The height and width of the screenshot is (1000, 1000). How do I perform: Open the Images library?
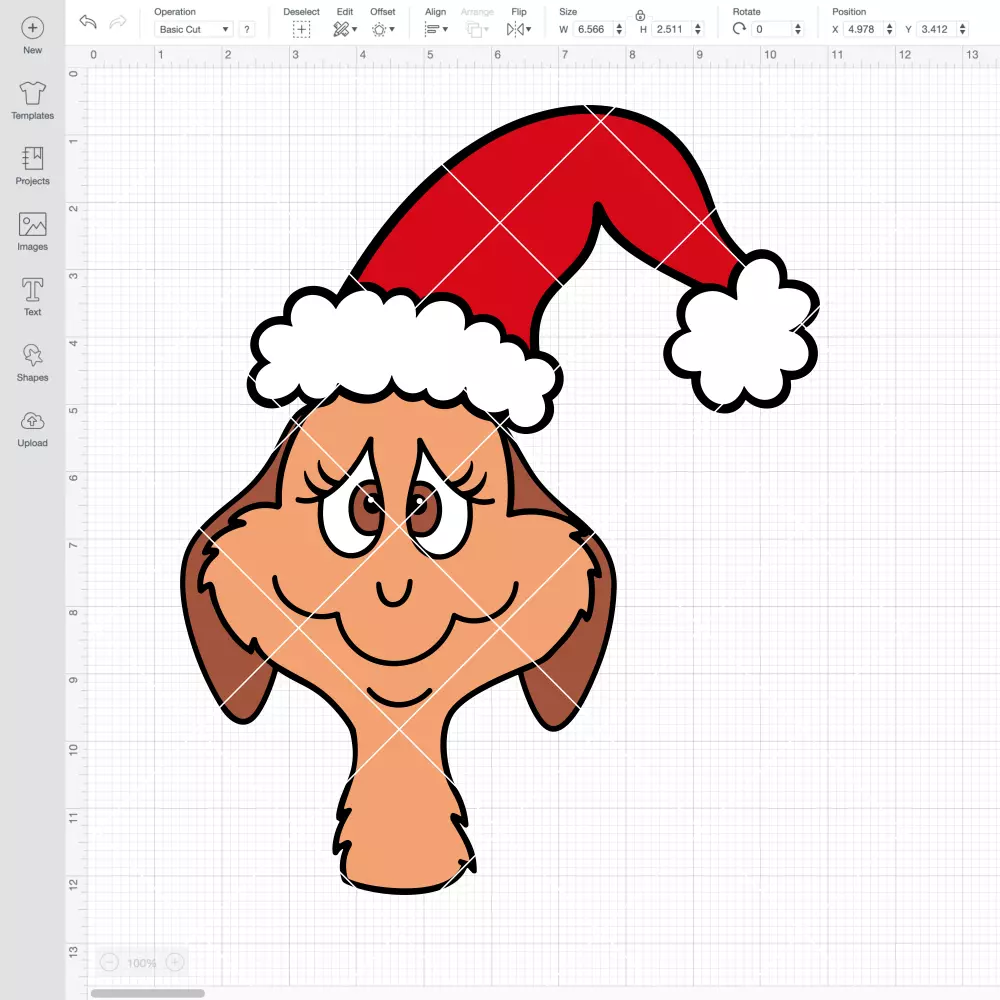[x=33, y=232]
